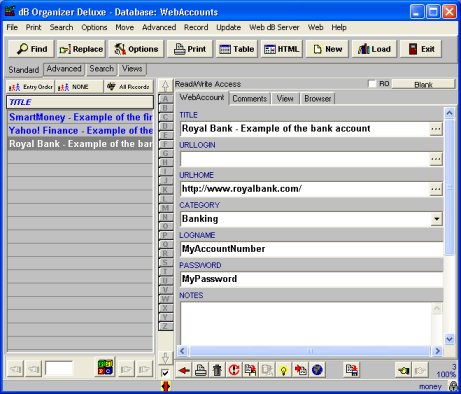Click in the PASSWORD input field
The height and width of the screenshot is (394, 461).
click(311, 279)
